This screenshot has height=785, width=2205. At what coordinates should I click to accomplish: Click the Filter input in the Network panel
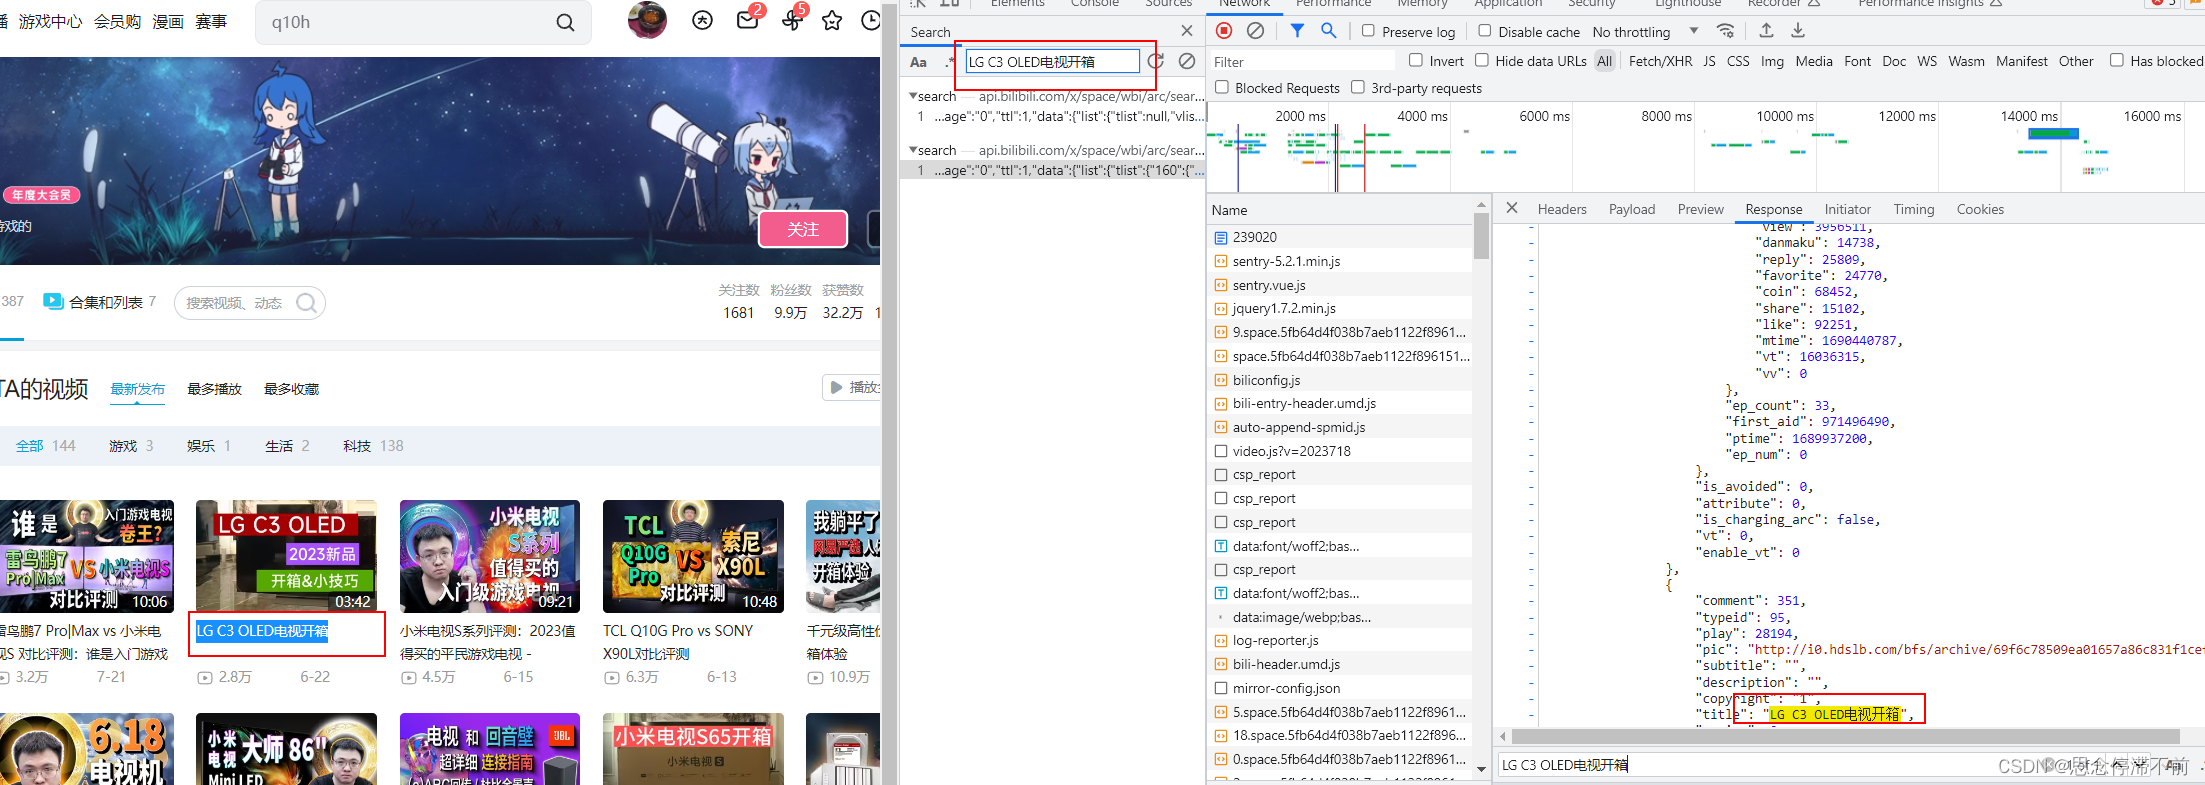(x=1301, y=62)
